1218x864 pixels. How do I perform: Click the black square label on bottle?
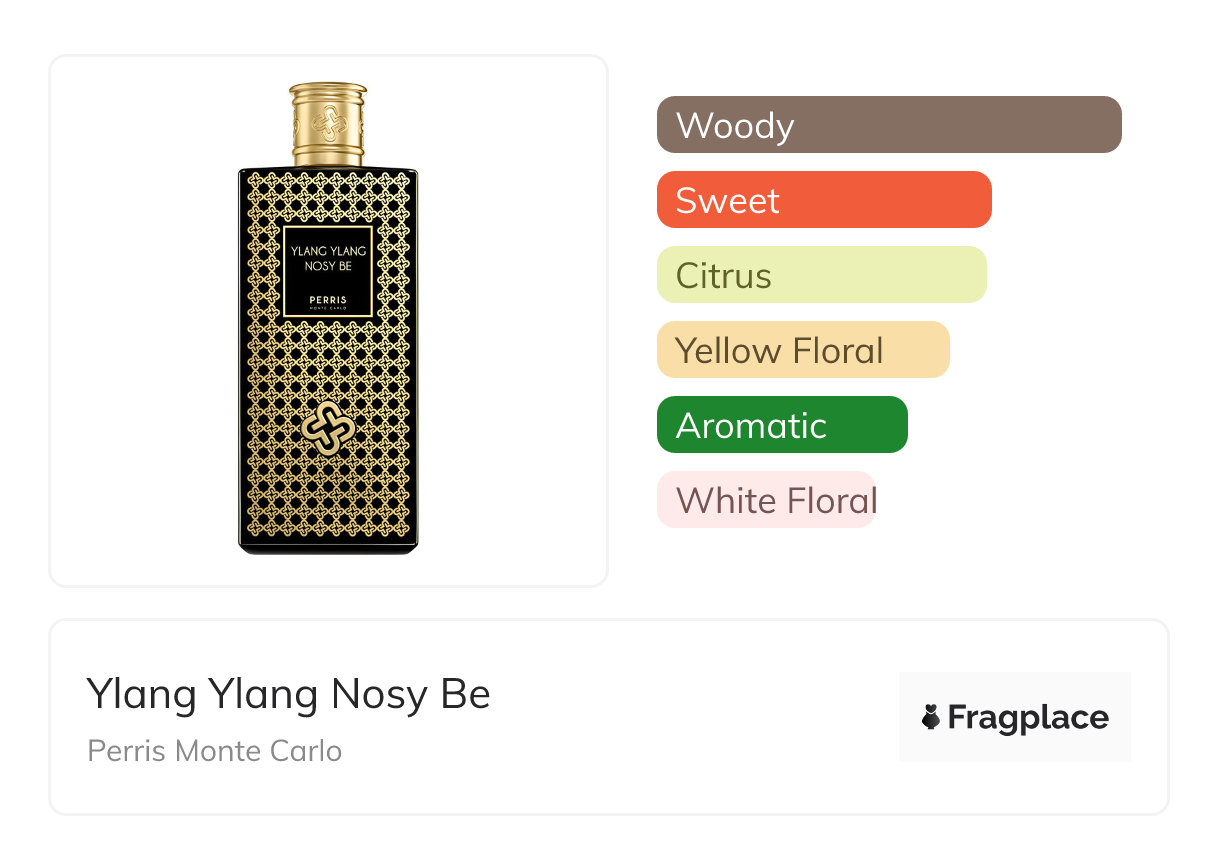pos(328,271)
